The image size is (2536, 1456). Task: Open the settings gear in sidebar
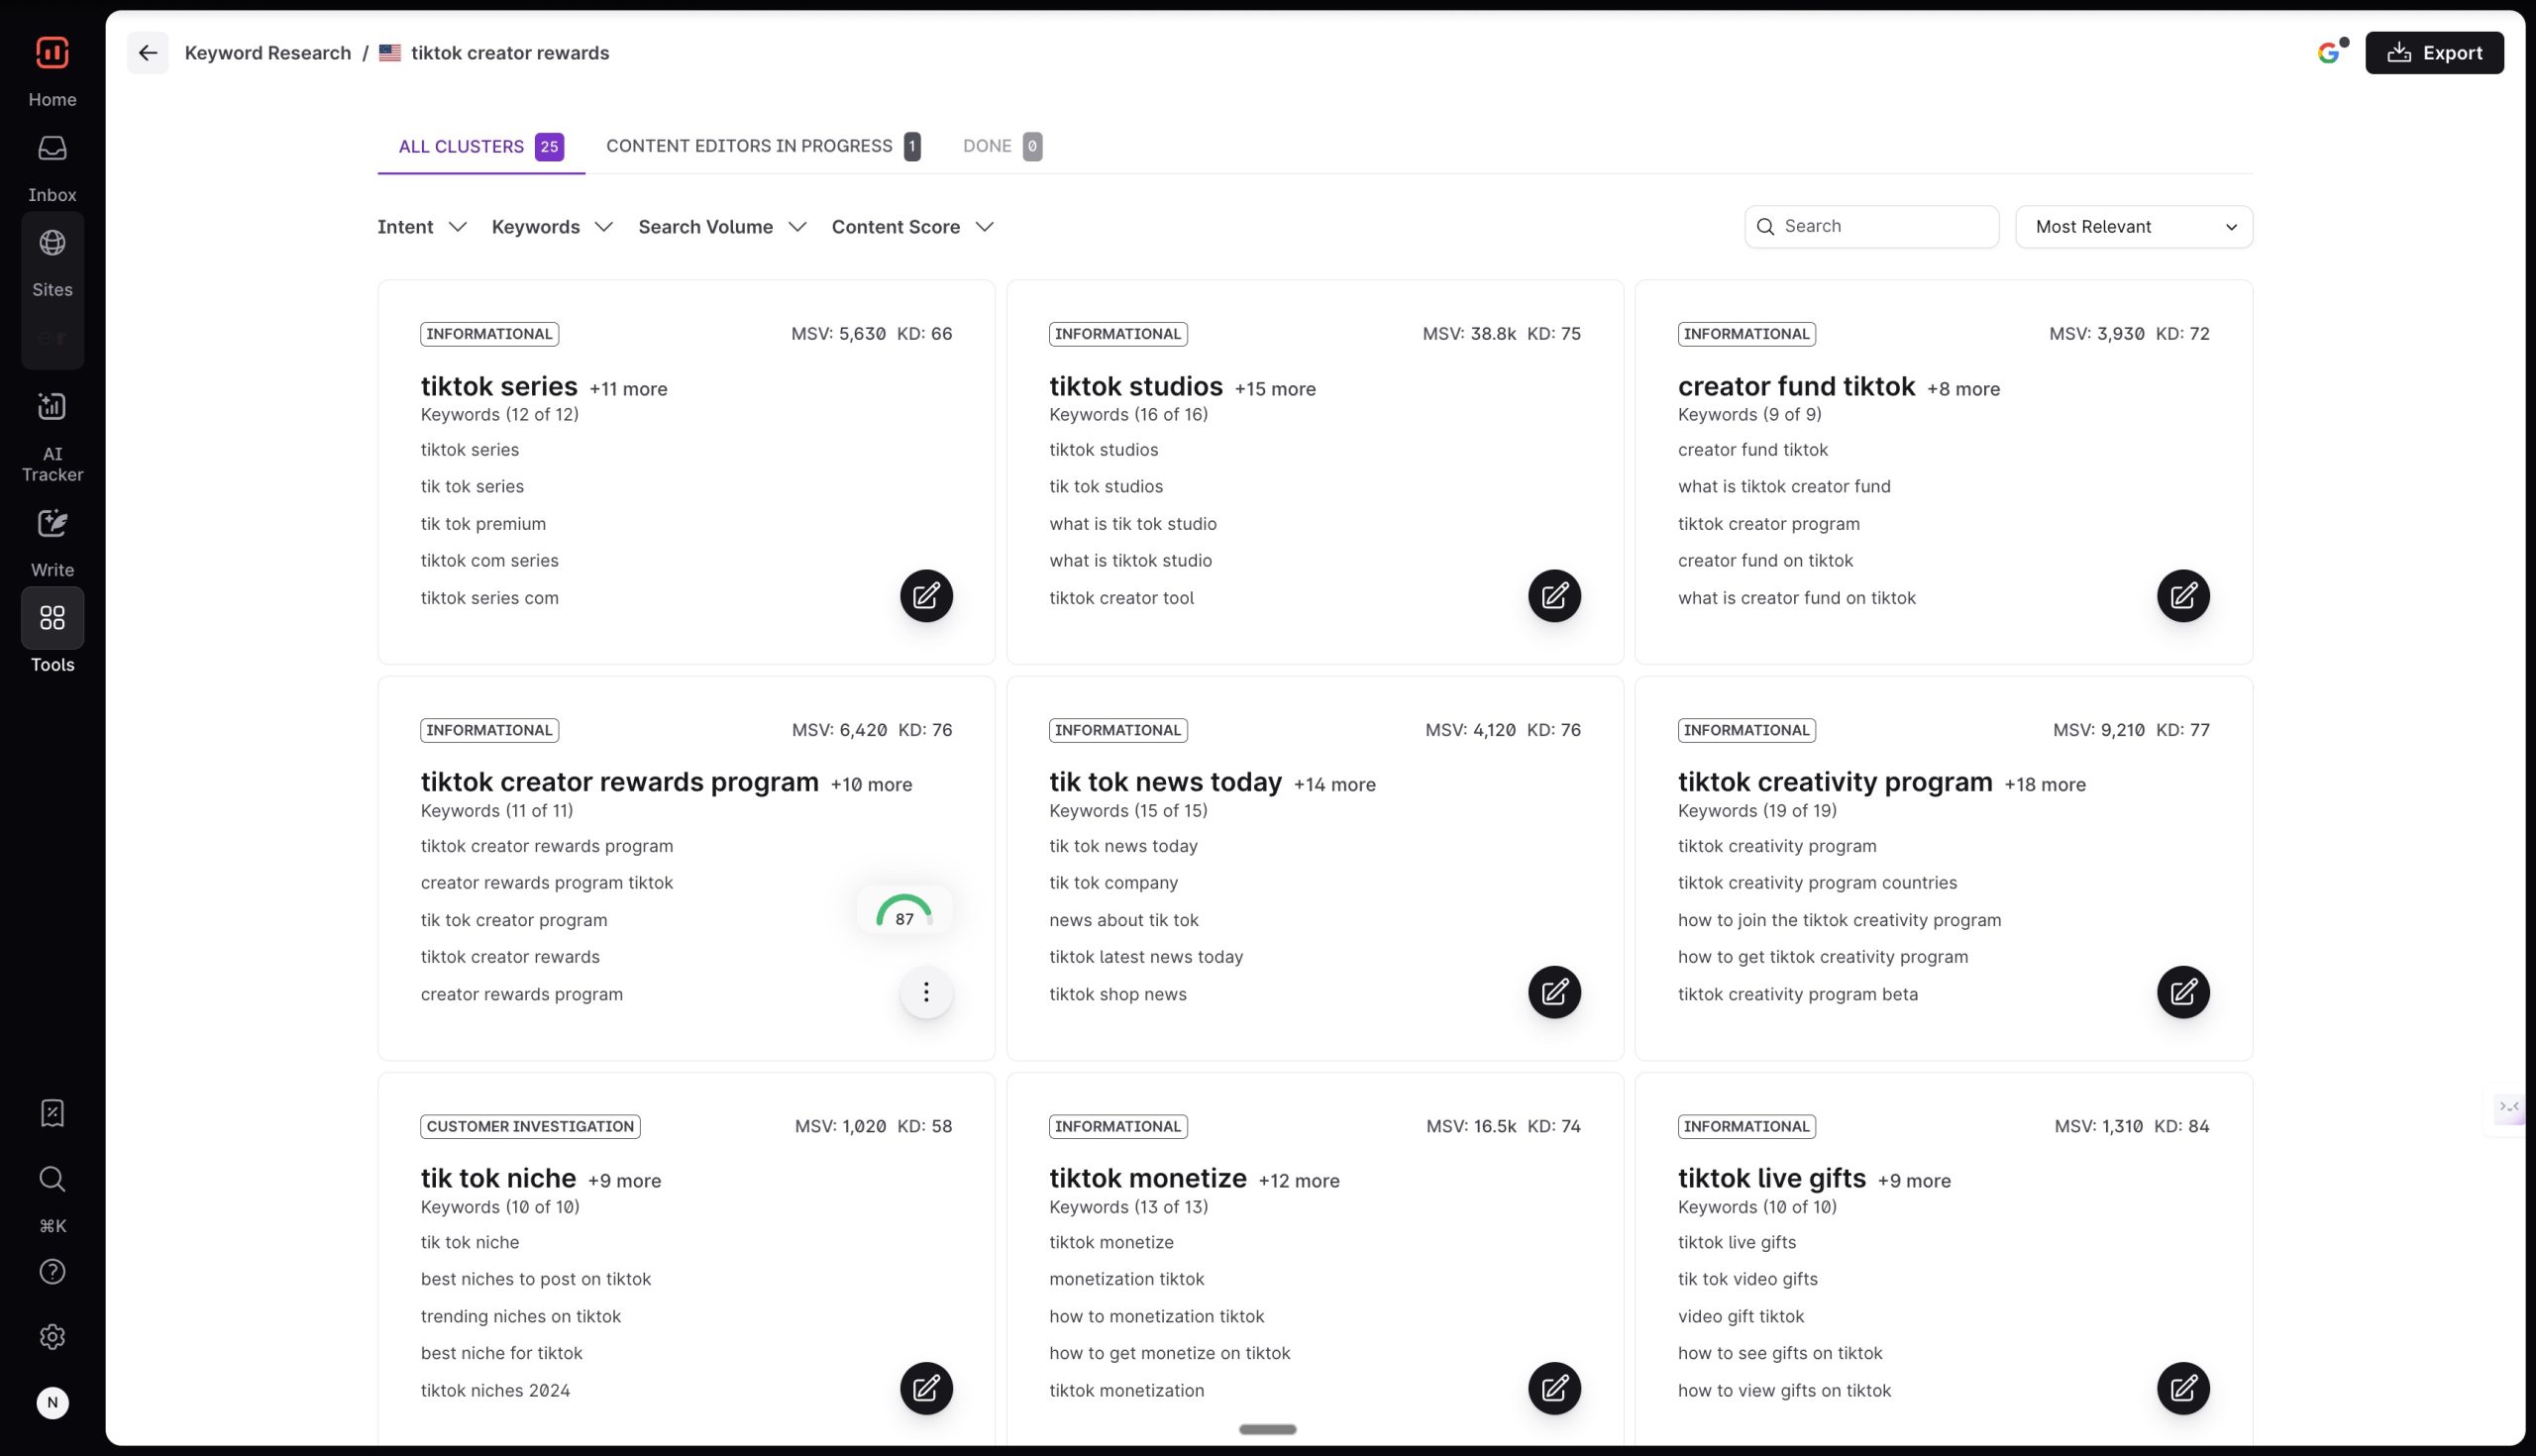tap(52, 1337)
